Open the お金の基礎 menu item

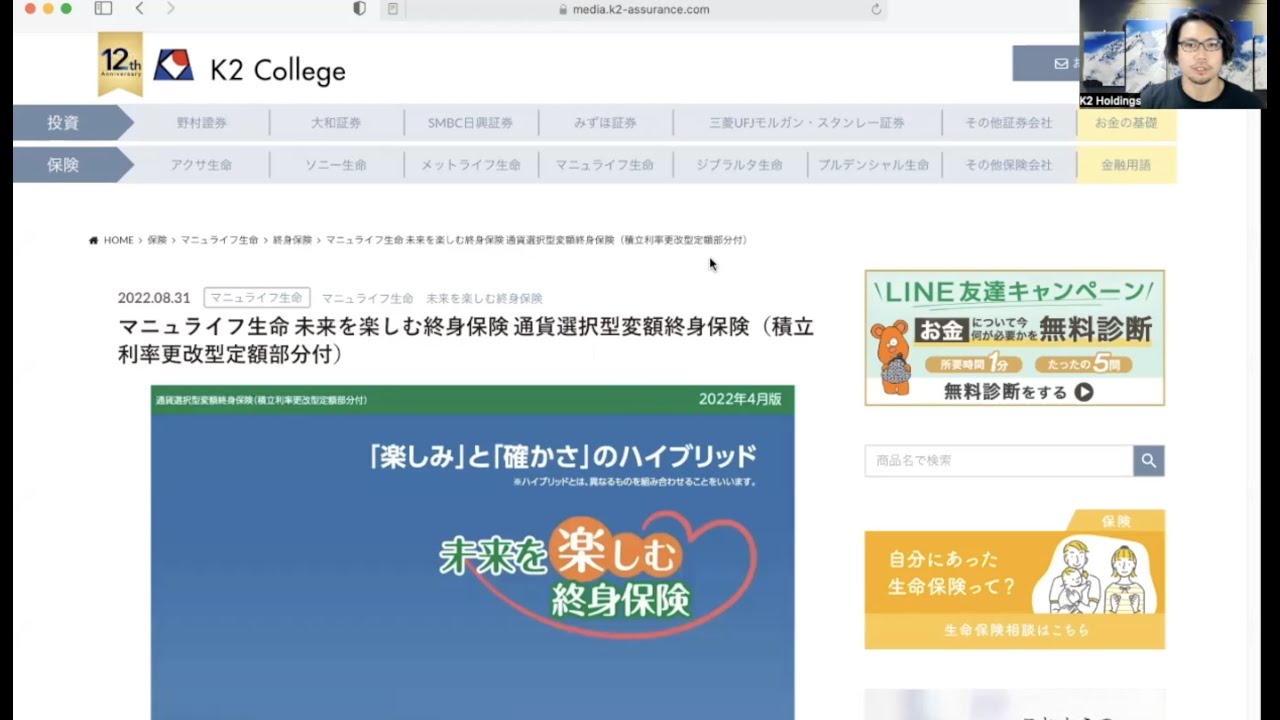[1126, 123]
